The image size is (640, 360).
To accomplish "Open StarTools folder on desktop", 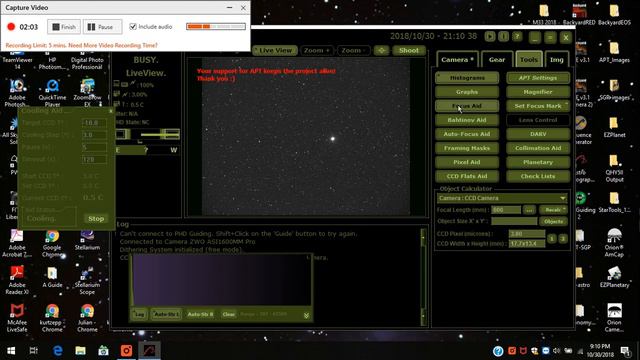I will pyautogui.click(x=614, y=202).
